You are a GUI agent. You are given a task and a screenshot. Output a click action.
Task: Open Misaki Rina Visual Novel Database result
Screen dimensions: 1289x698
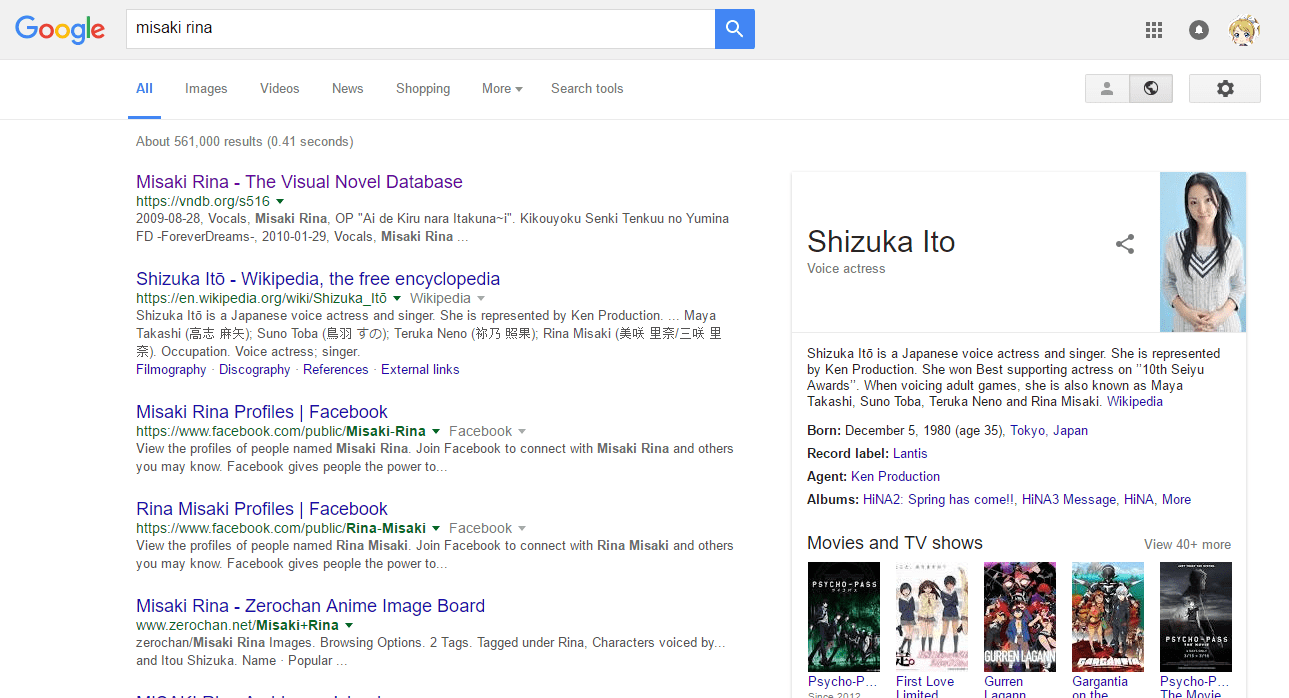299,182
